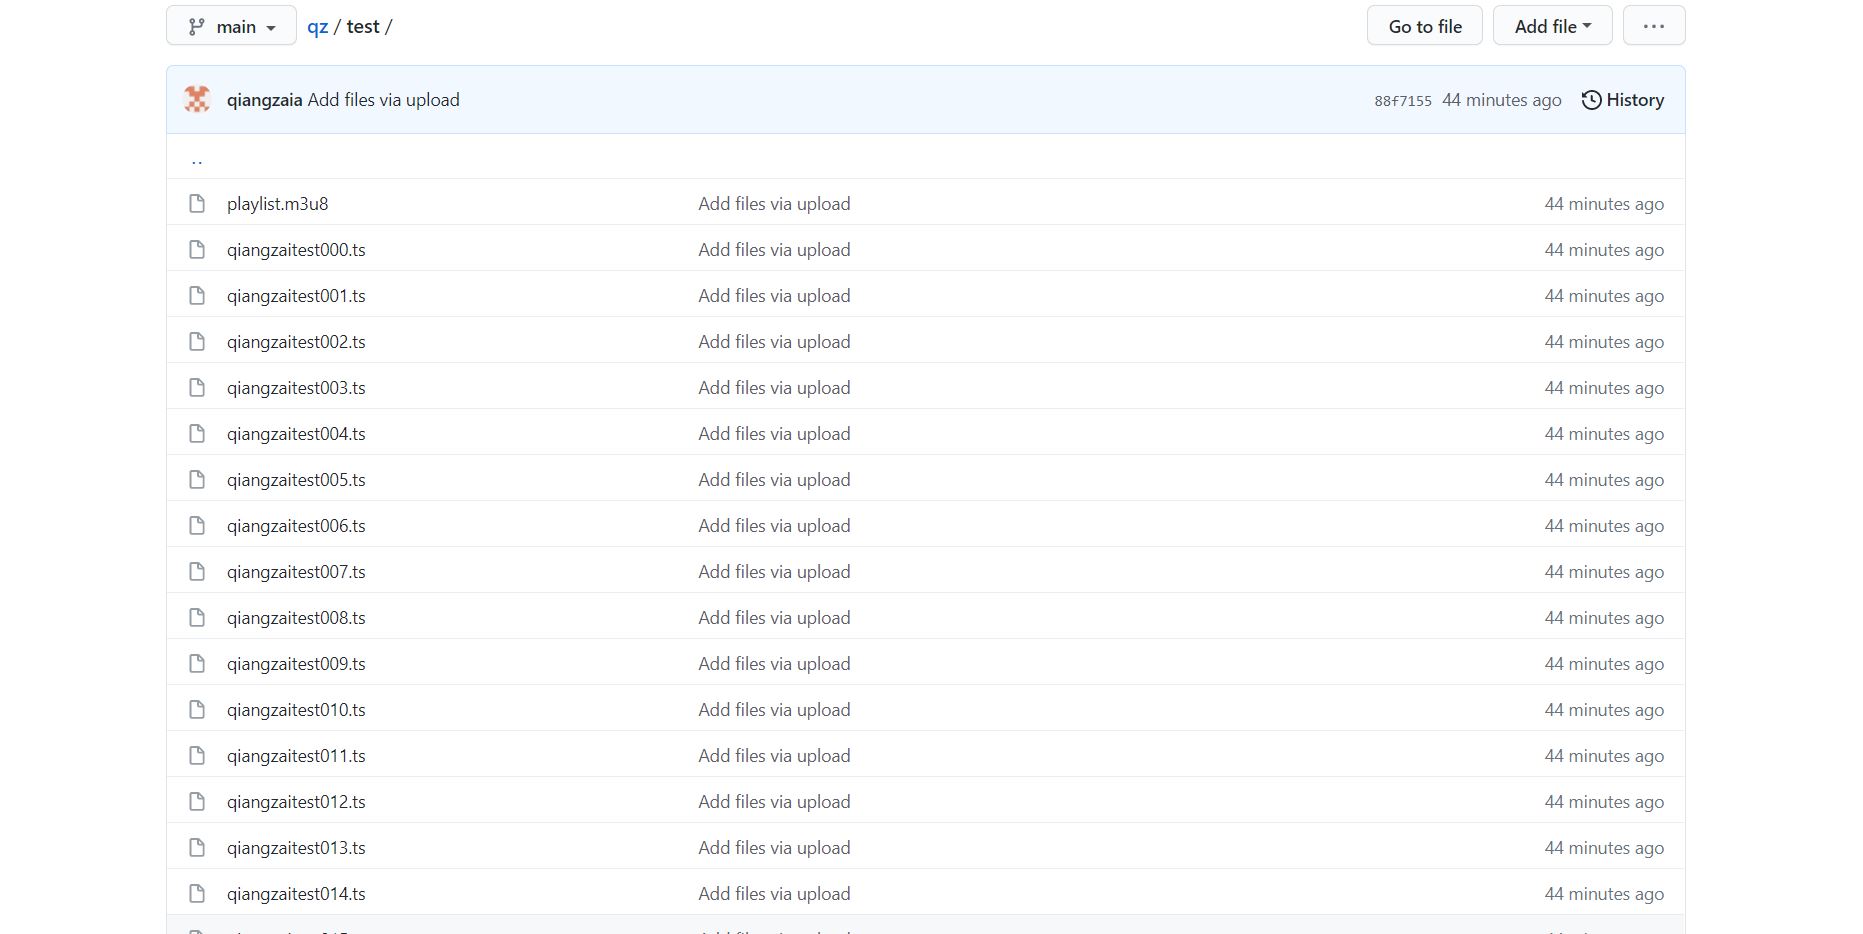Image resolution: width=1863 pixels, height=934 pixels.
Task: Open the qiangzaia author profile link
Action: (x=264, y=100)
